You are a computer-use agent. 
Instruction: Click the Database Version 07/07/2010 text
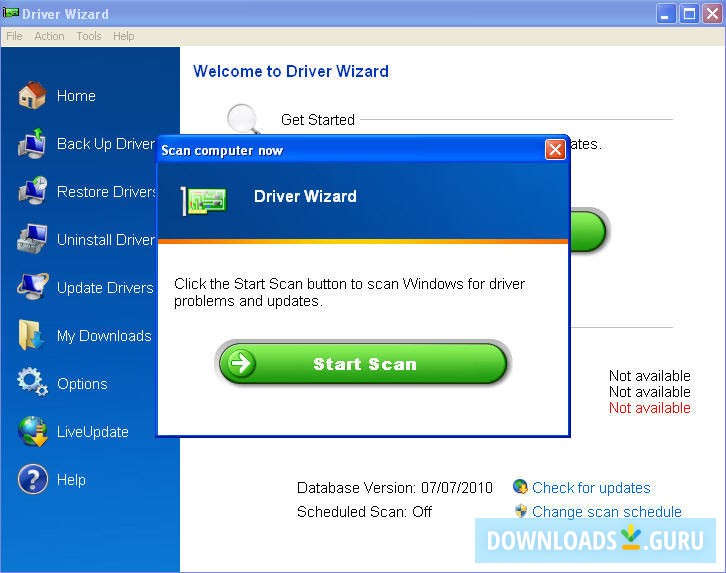(394, 488)
